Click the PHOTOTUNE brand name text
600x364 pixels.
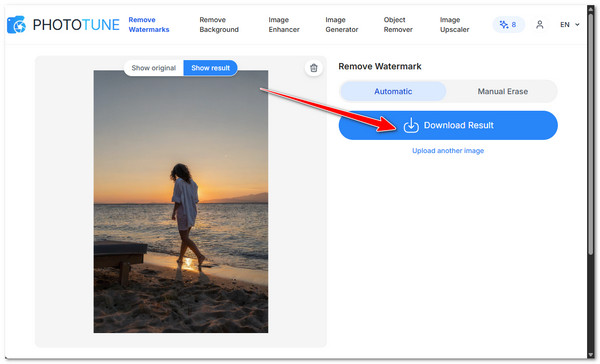coord(76,25)
